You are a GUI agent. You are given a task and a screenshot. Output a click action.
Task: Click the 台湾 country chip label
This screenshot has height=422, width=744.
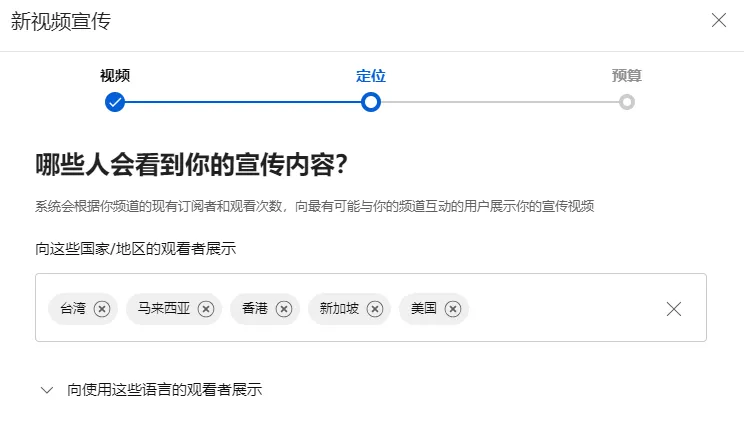73,309
